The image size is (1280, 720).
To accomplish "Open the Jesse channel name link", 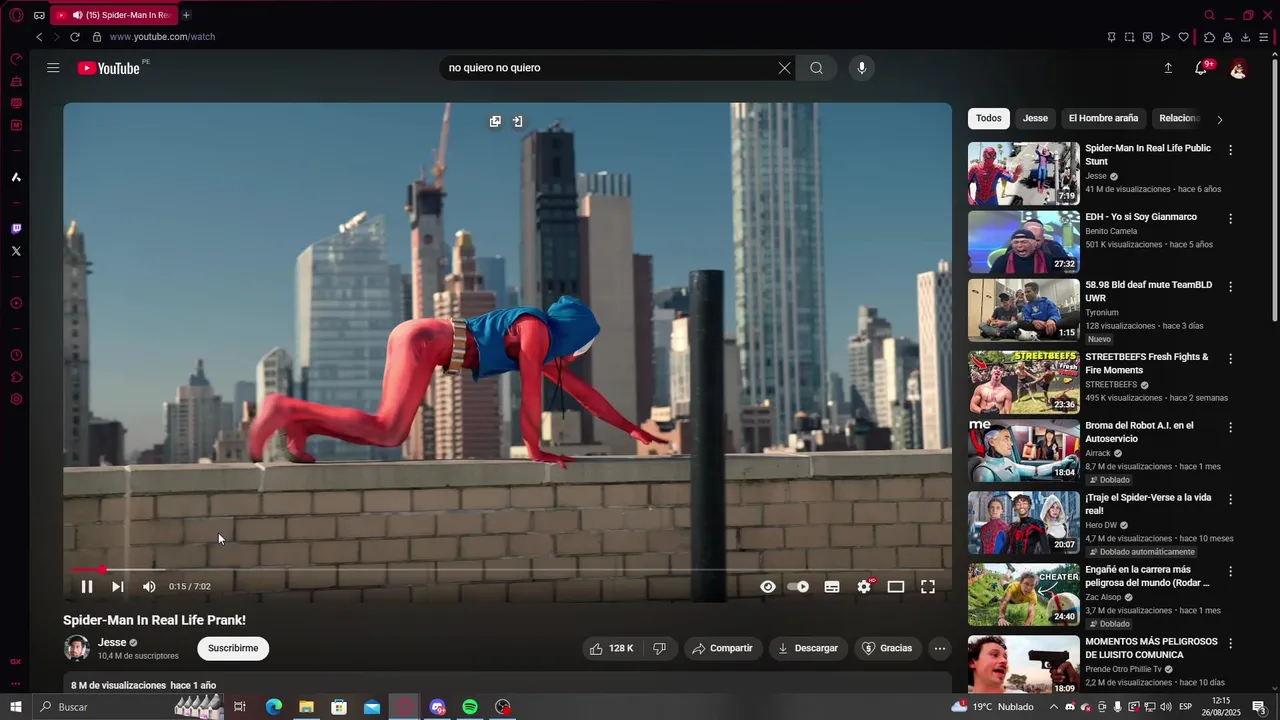I will point(112,642).
